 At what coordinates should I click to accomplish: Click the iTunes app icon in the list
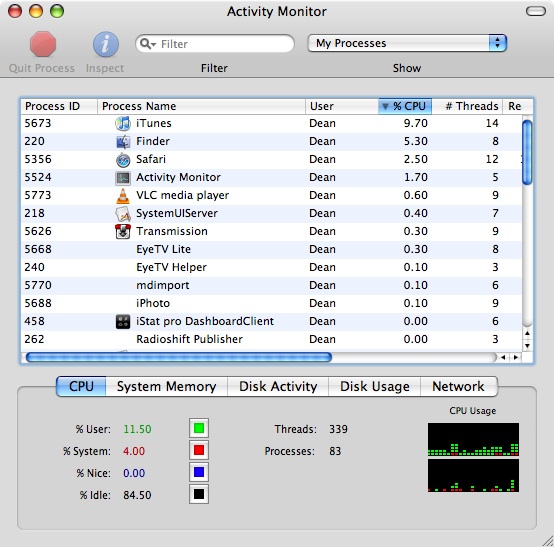pyautogui.click(x=123, y=123)
